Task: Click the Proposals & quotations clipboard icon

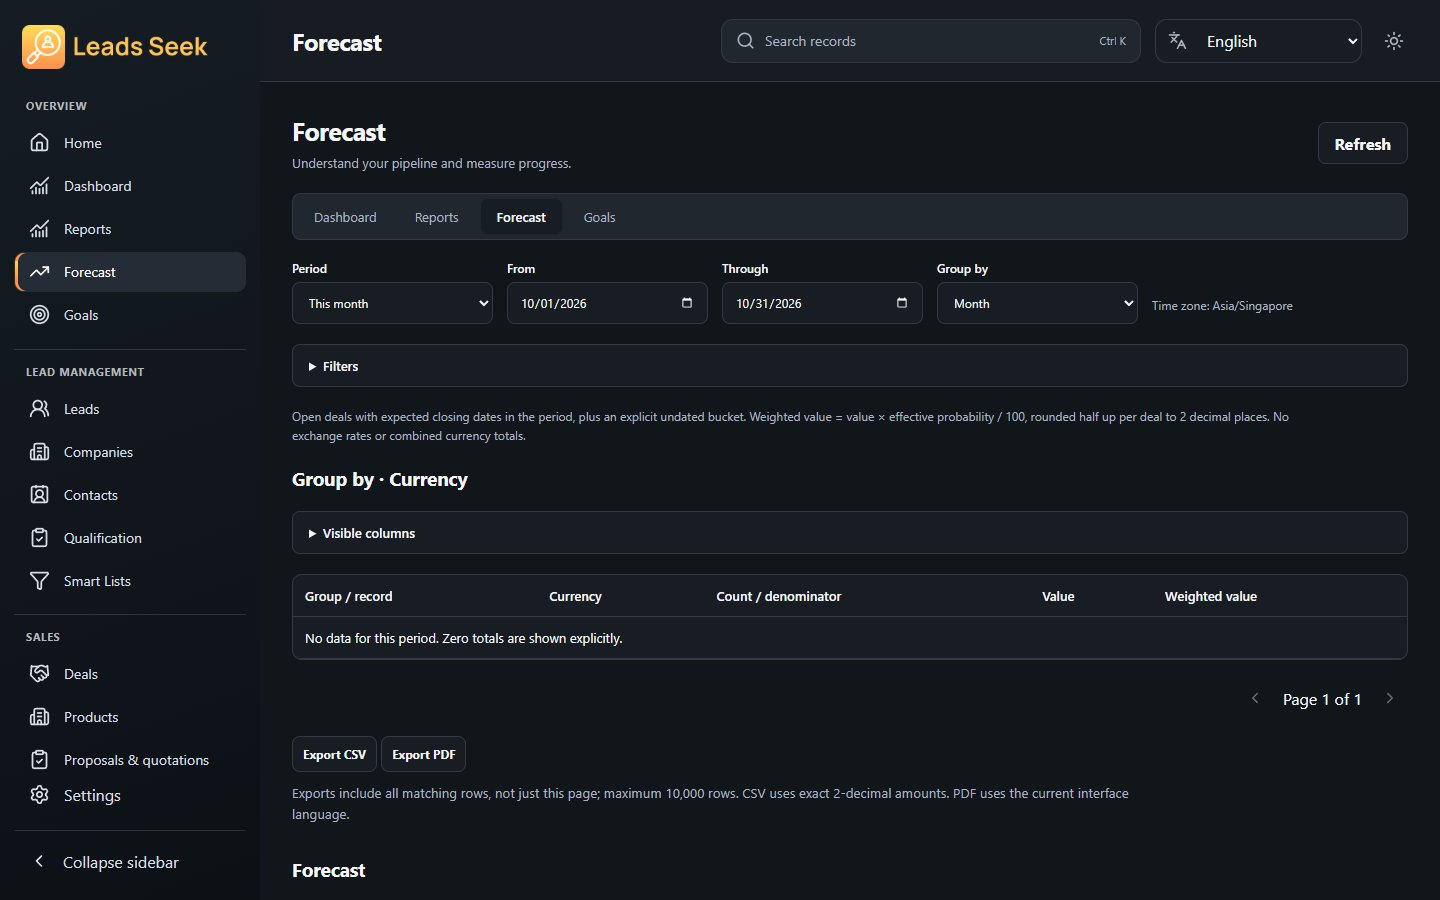Action: (39, 760)
